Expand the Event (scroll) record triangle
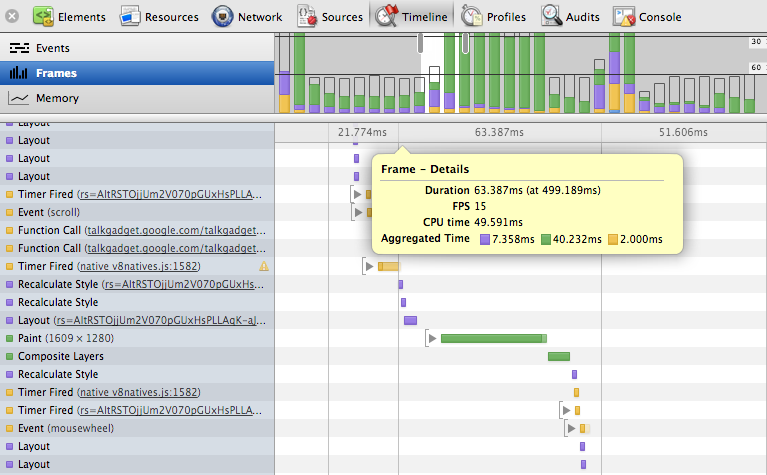The width and height of the screenshot is (767, 475). pos(358,212)
